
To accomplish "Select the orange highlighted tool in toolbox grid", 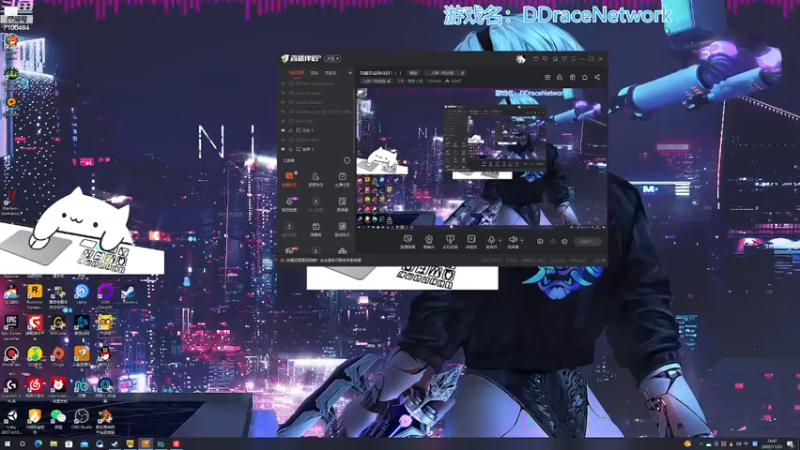I will point(289,179).
